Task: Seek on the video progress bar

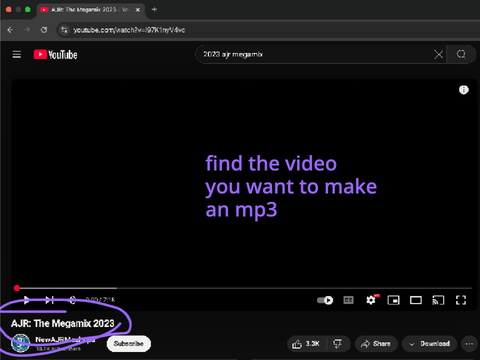Action: 244,288
